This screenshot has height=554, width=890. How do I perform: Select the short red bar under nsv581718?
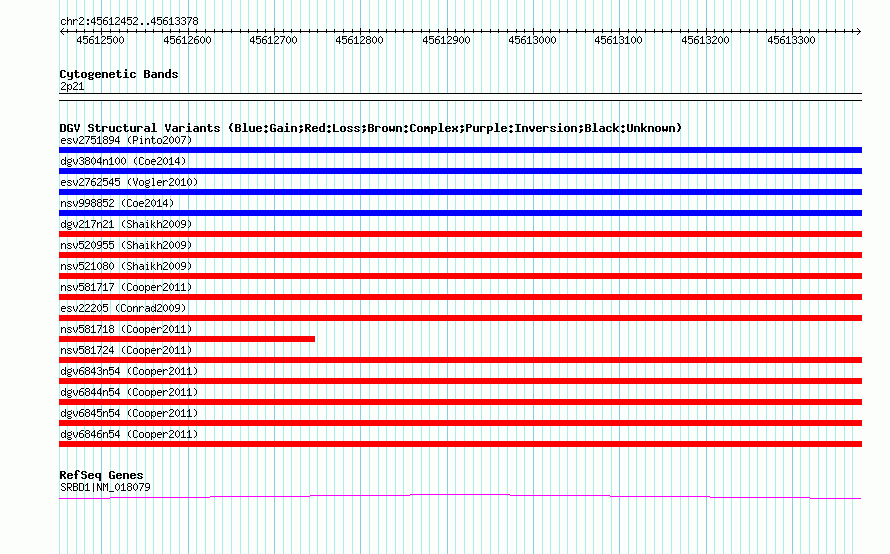click(x=187, y=339)
